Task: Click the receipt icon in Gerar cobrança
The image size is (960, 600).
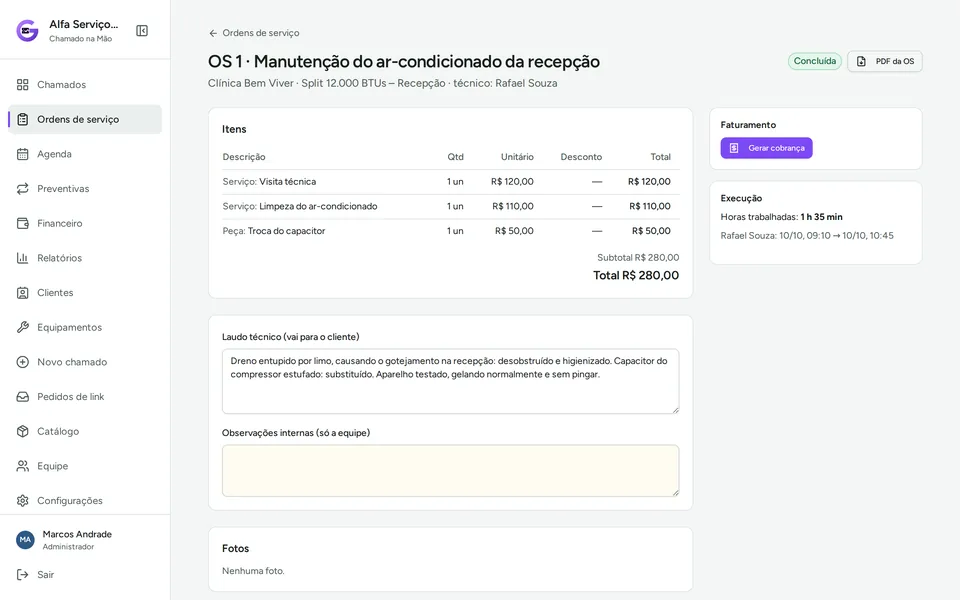Action: click(x=734, y=148)
